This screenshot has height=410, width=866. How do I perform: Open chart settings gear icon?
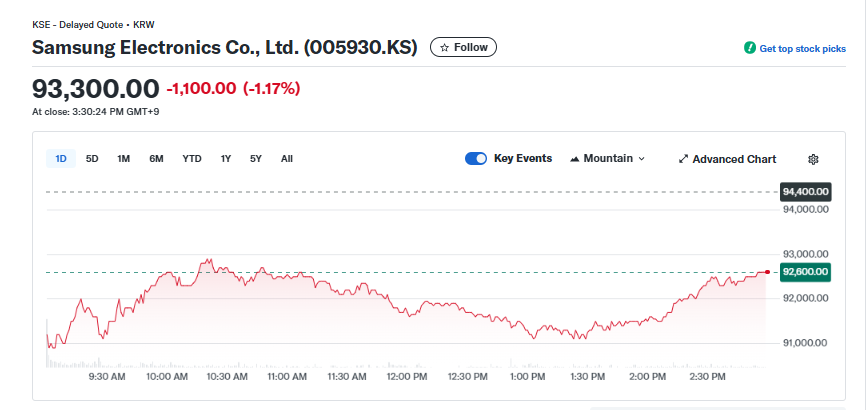pos(813,159)
